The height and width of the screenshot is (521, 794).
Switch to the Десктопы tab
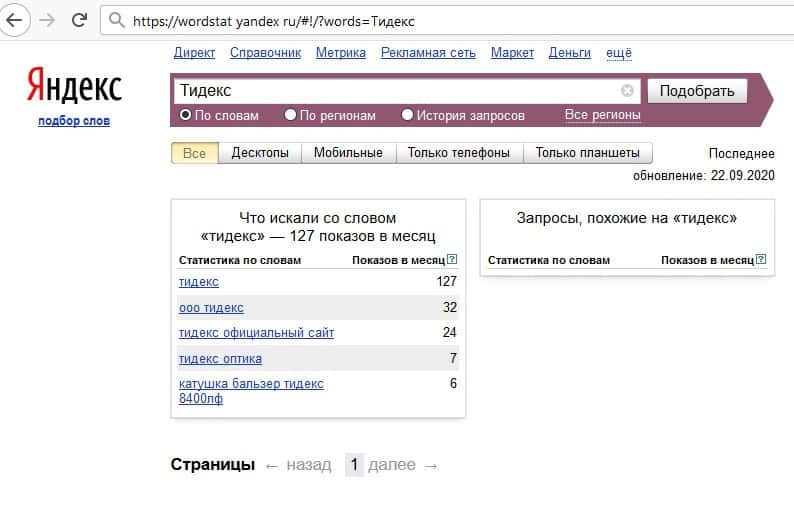tap(260, 153)
